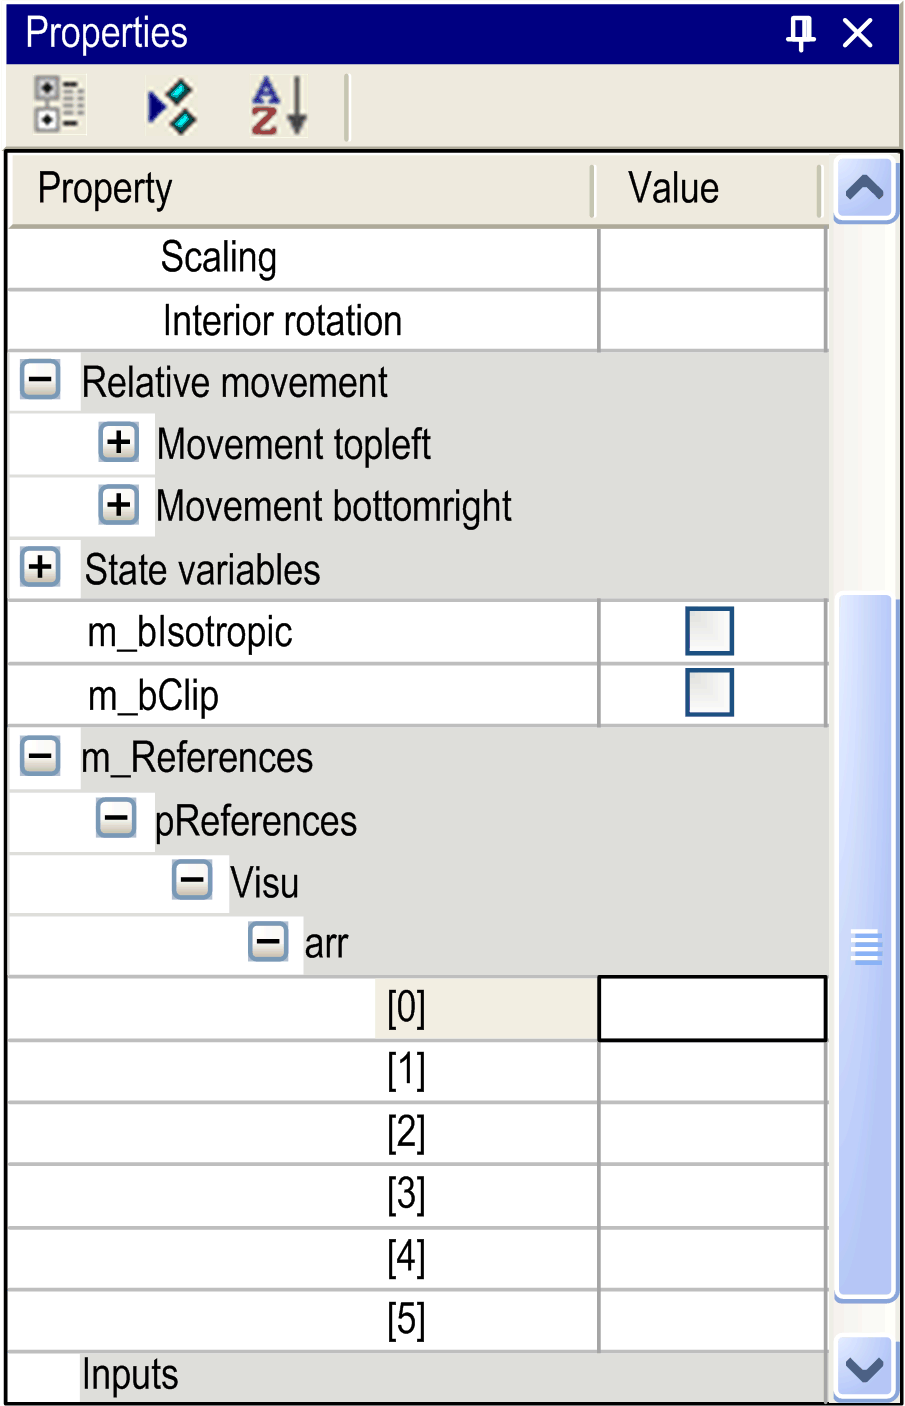Click the scrollbar down arrow

tap(865, 1368)
